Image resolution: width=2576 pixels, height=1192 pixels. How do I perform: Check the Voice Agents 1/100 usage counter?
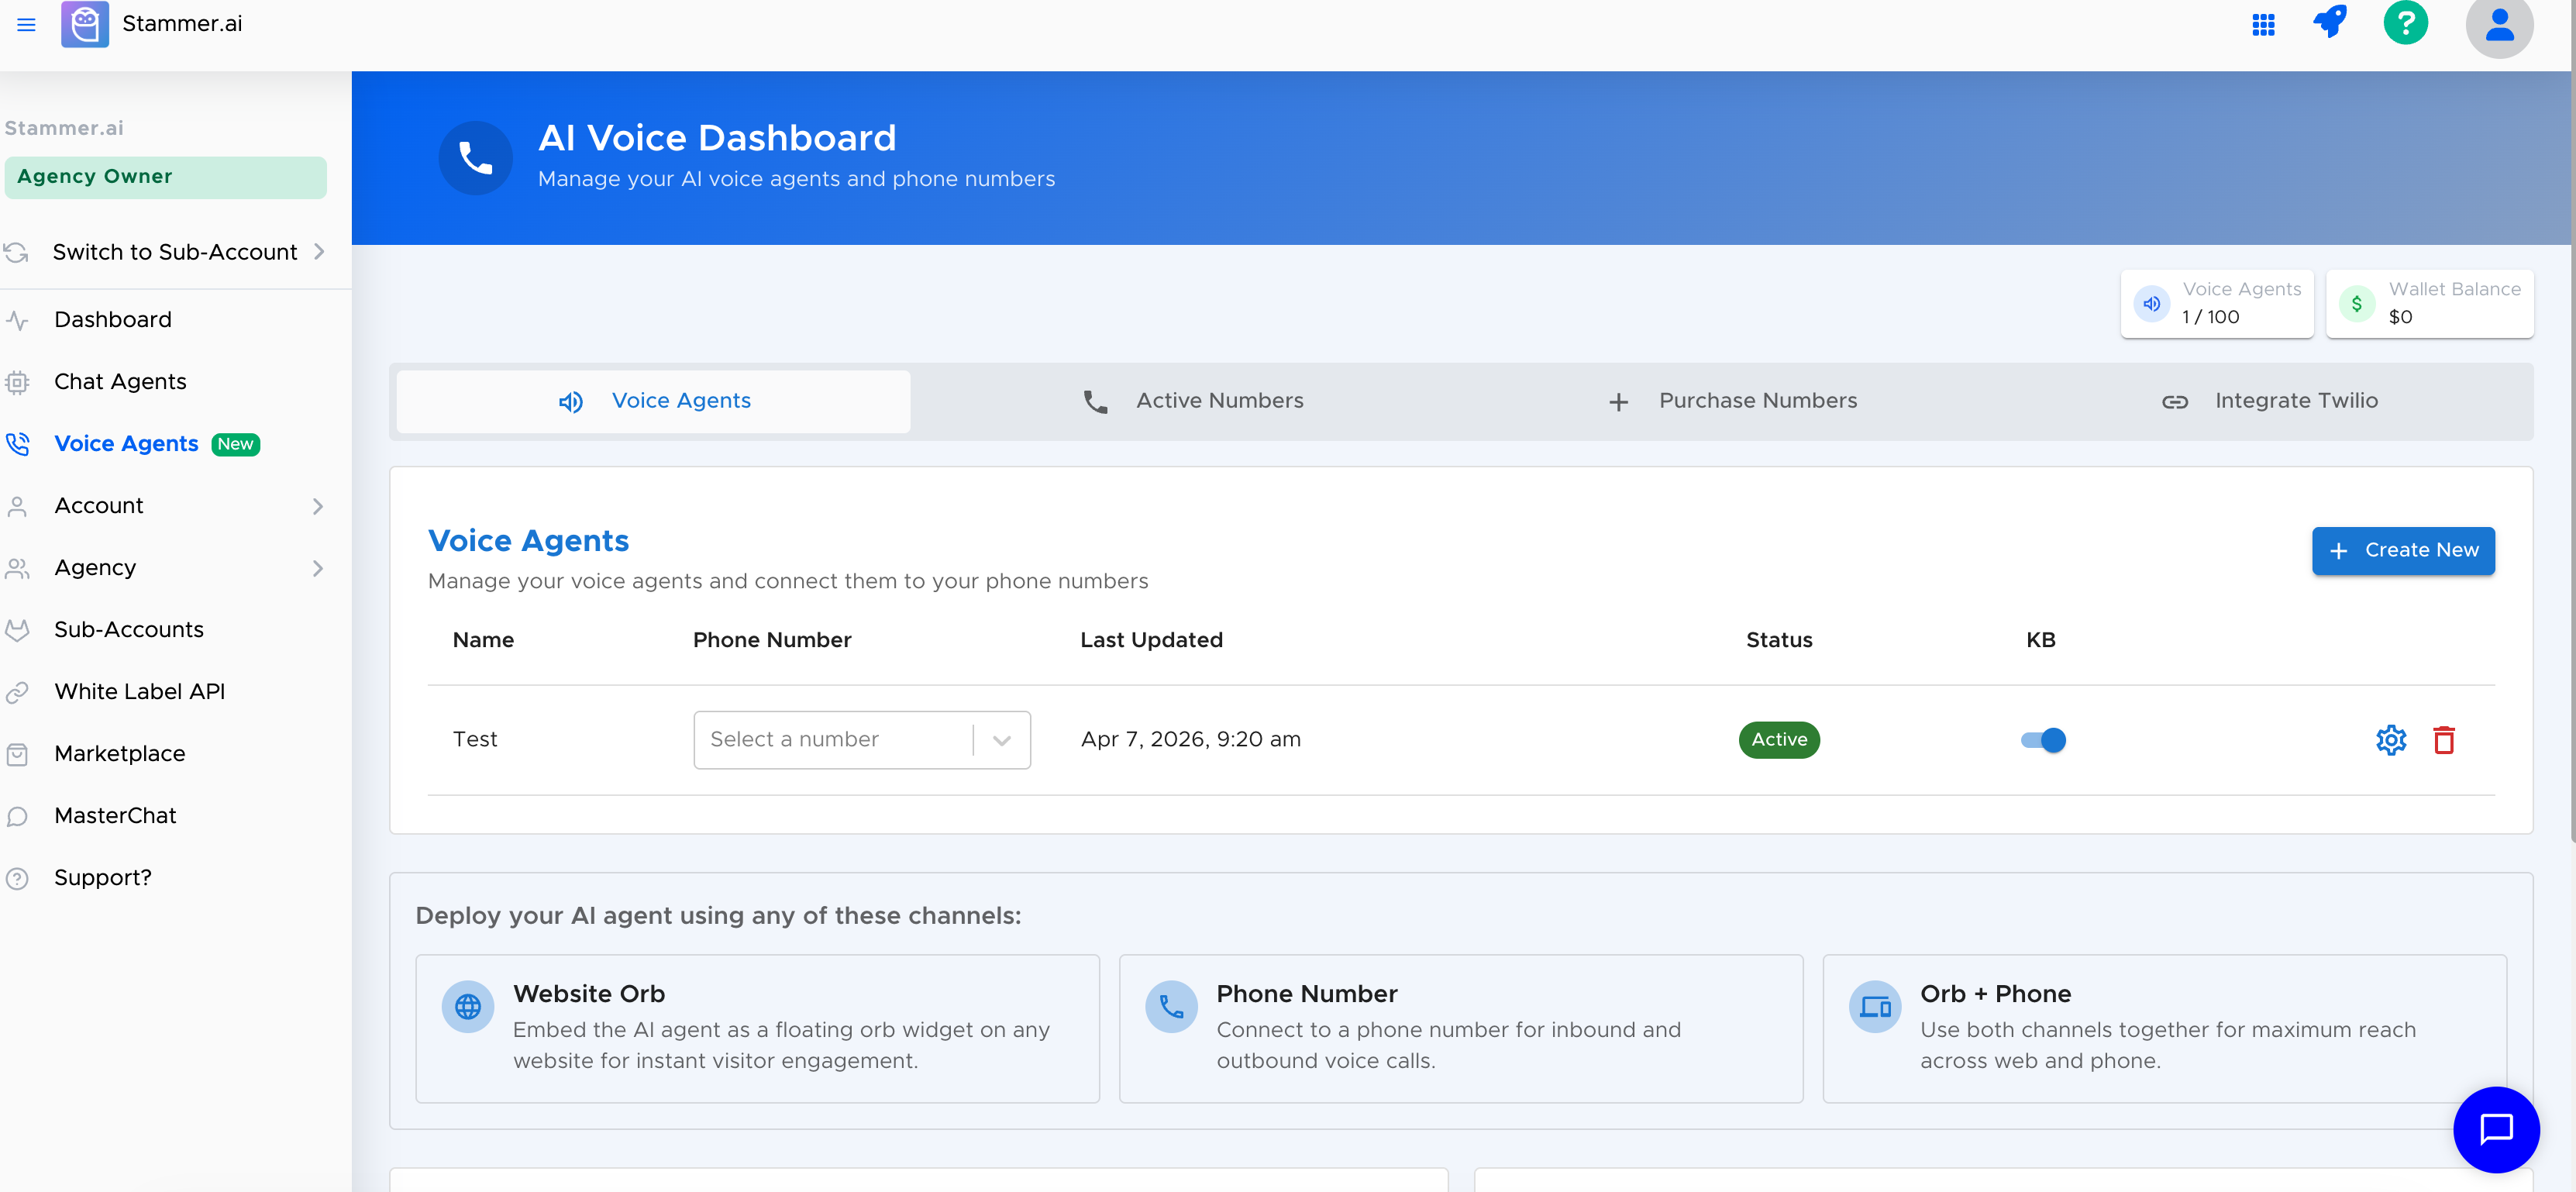click(2216, 303)
